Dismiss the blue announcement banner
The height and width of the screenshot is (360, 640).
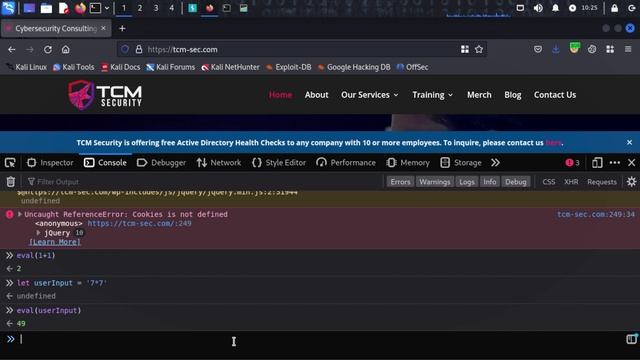point(629,142)
